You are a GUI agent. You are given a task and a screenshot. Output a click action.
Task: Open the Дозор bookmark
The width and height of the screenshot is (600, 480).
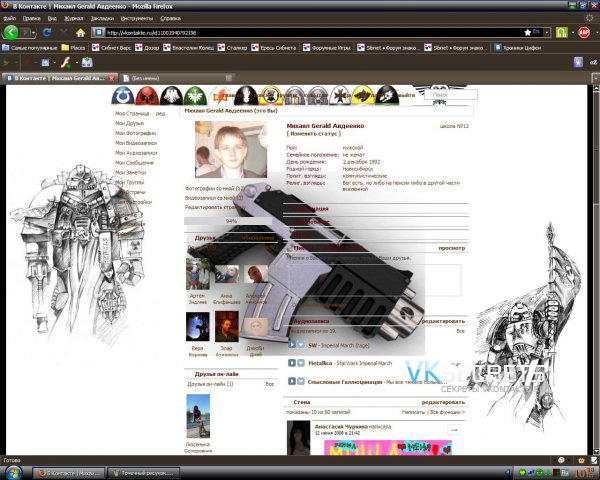[147, 48]
